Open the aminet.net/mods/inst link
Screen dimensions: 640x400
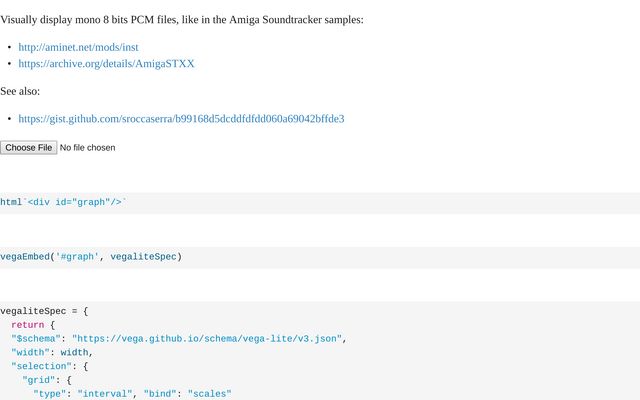pyautogui.click(x=78, y=47)
